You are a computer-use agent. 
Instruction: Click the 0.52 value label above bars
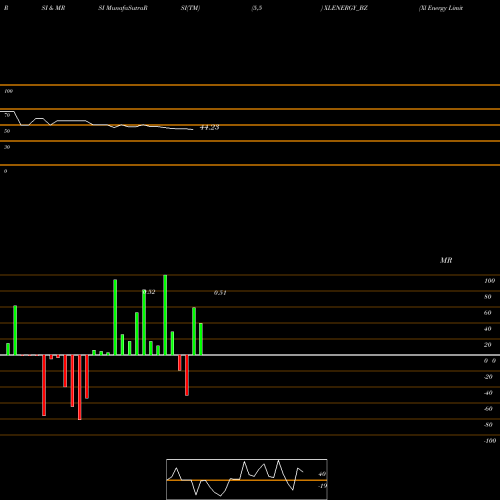pyautogui.click(x=149, y=292)
